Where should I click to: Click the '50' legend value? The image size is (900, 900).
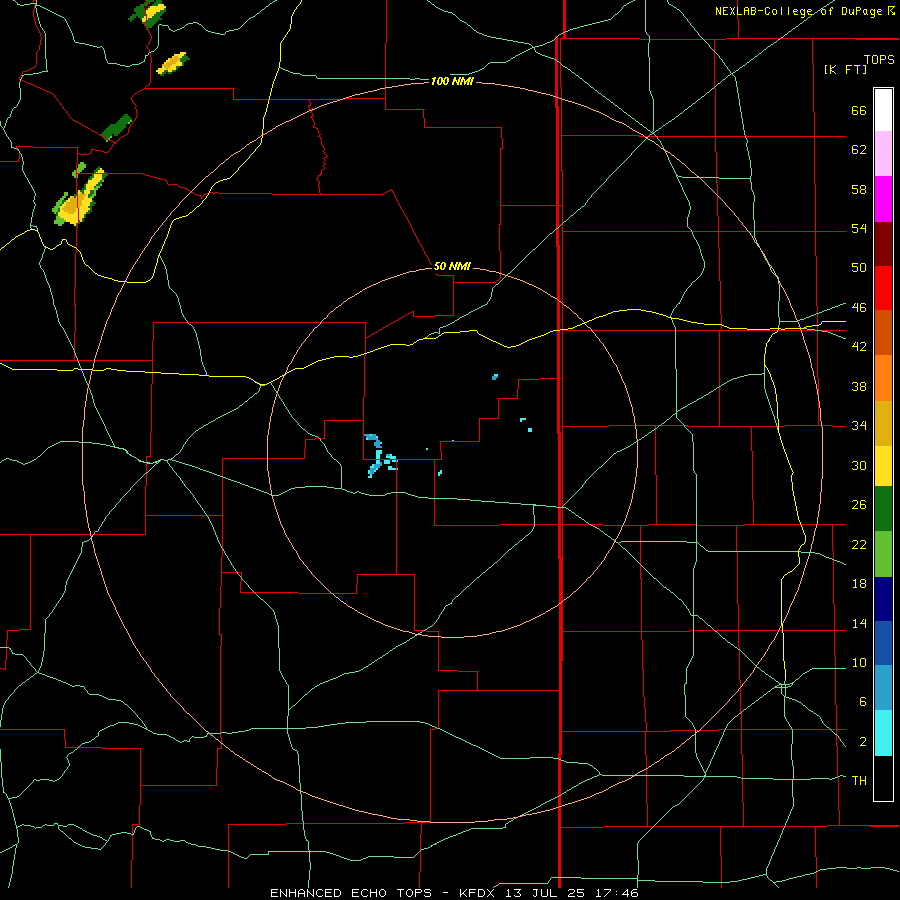[x=859, y=268]
